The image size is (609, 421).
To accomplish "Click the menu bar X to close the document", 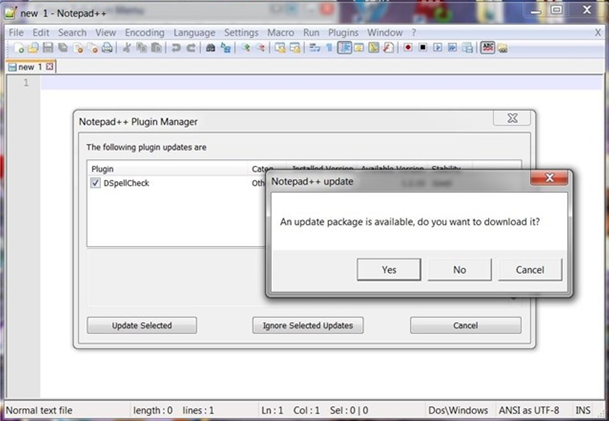I will (598, 33).
